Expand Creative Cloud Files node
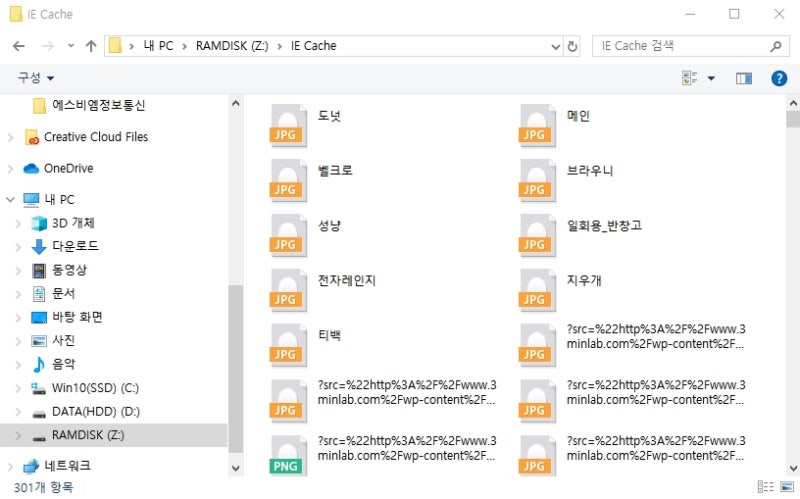 11,137
